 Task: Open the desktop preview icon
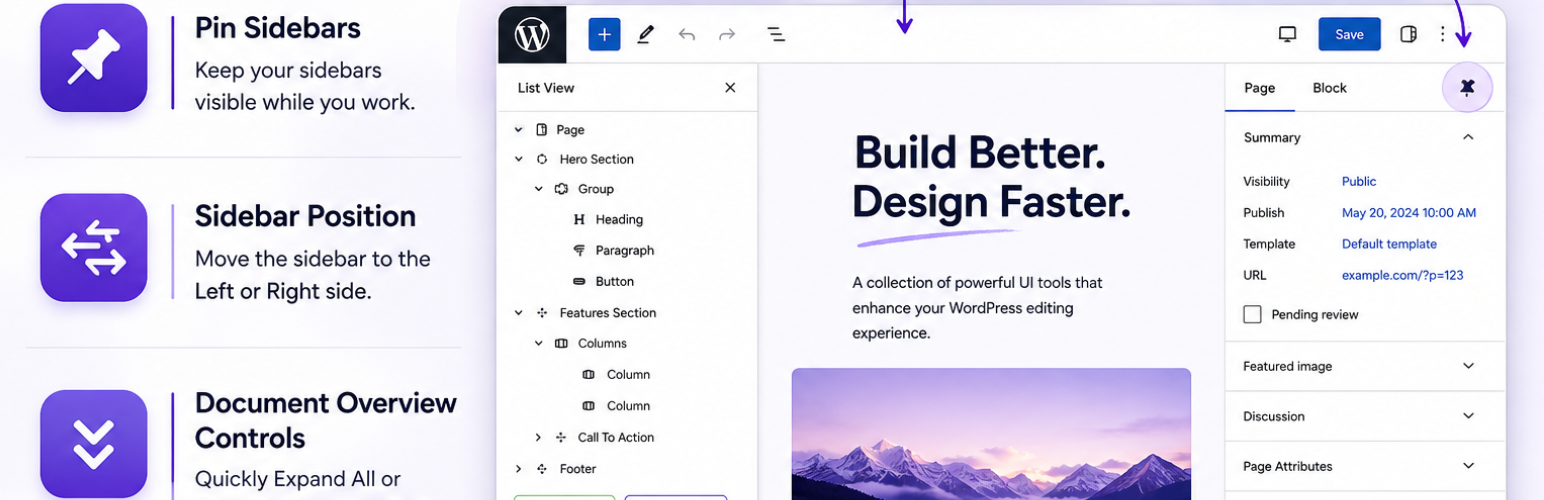pyautogui.click(x=1287, y=34)
